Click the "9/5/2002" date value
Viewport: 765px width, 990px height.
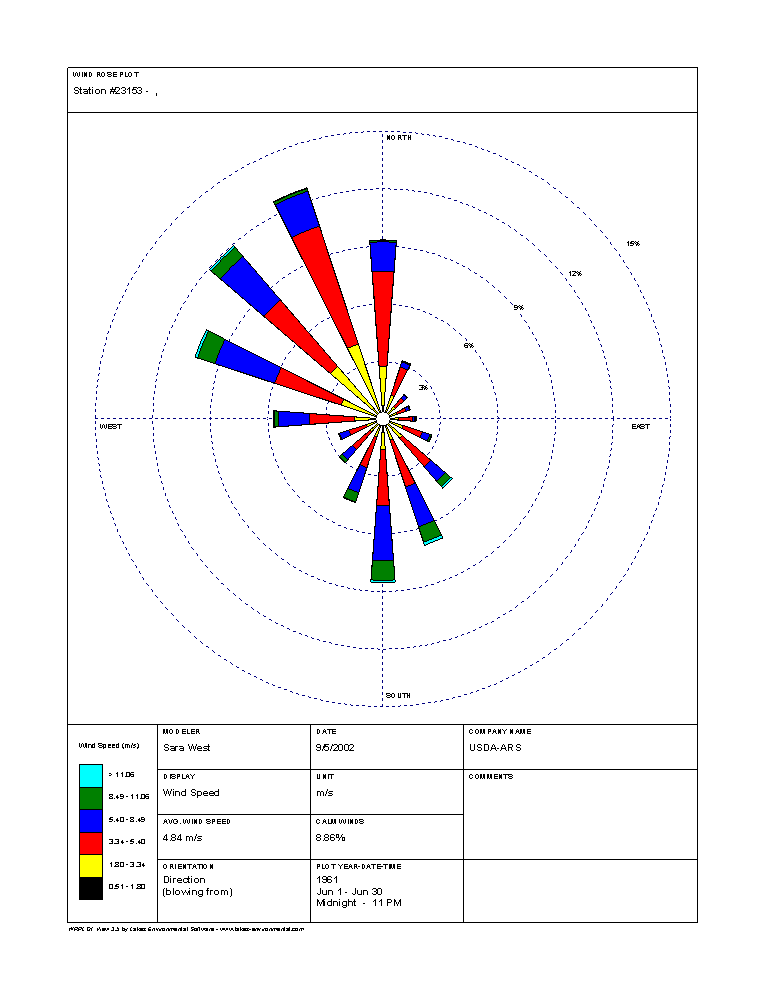[335, 748]
